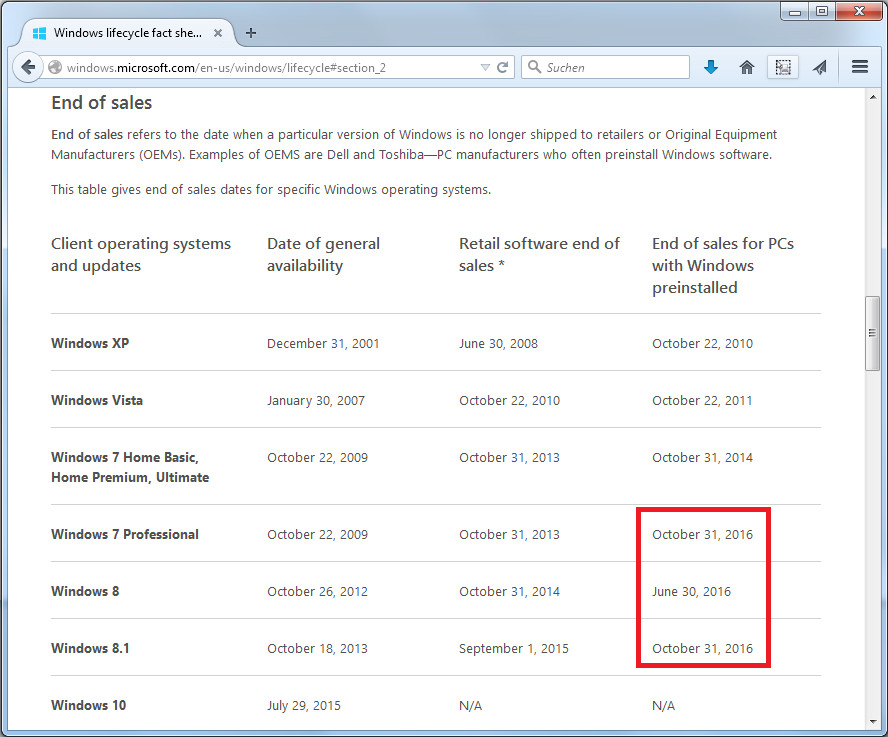Click October 18, 2013 cell

(x=317, y=649)
